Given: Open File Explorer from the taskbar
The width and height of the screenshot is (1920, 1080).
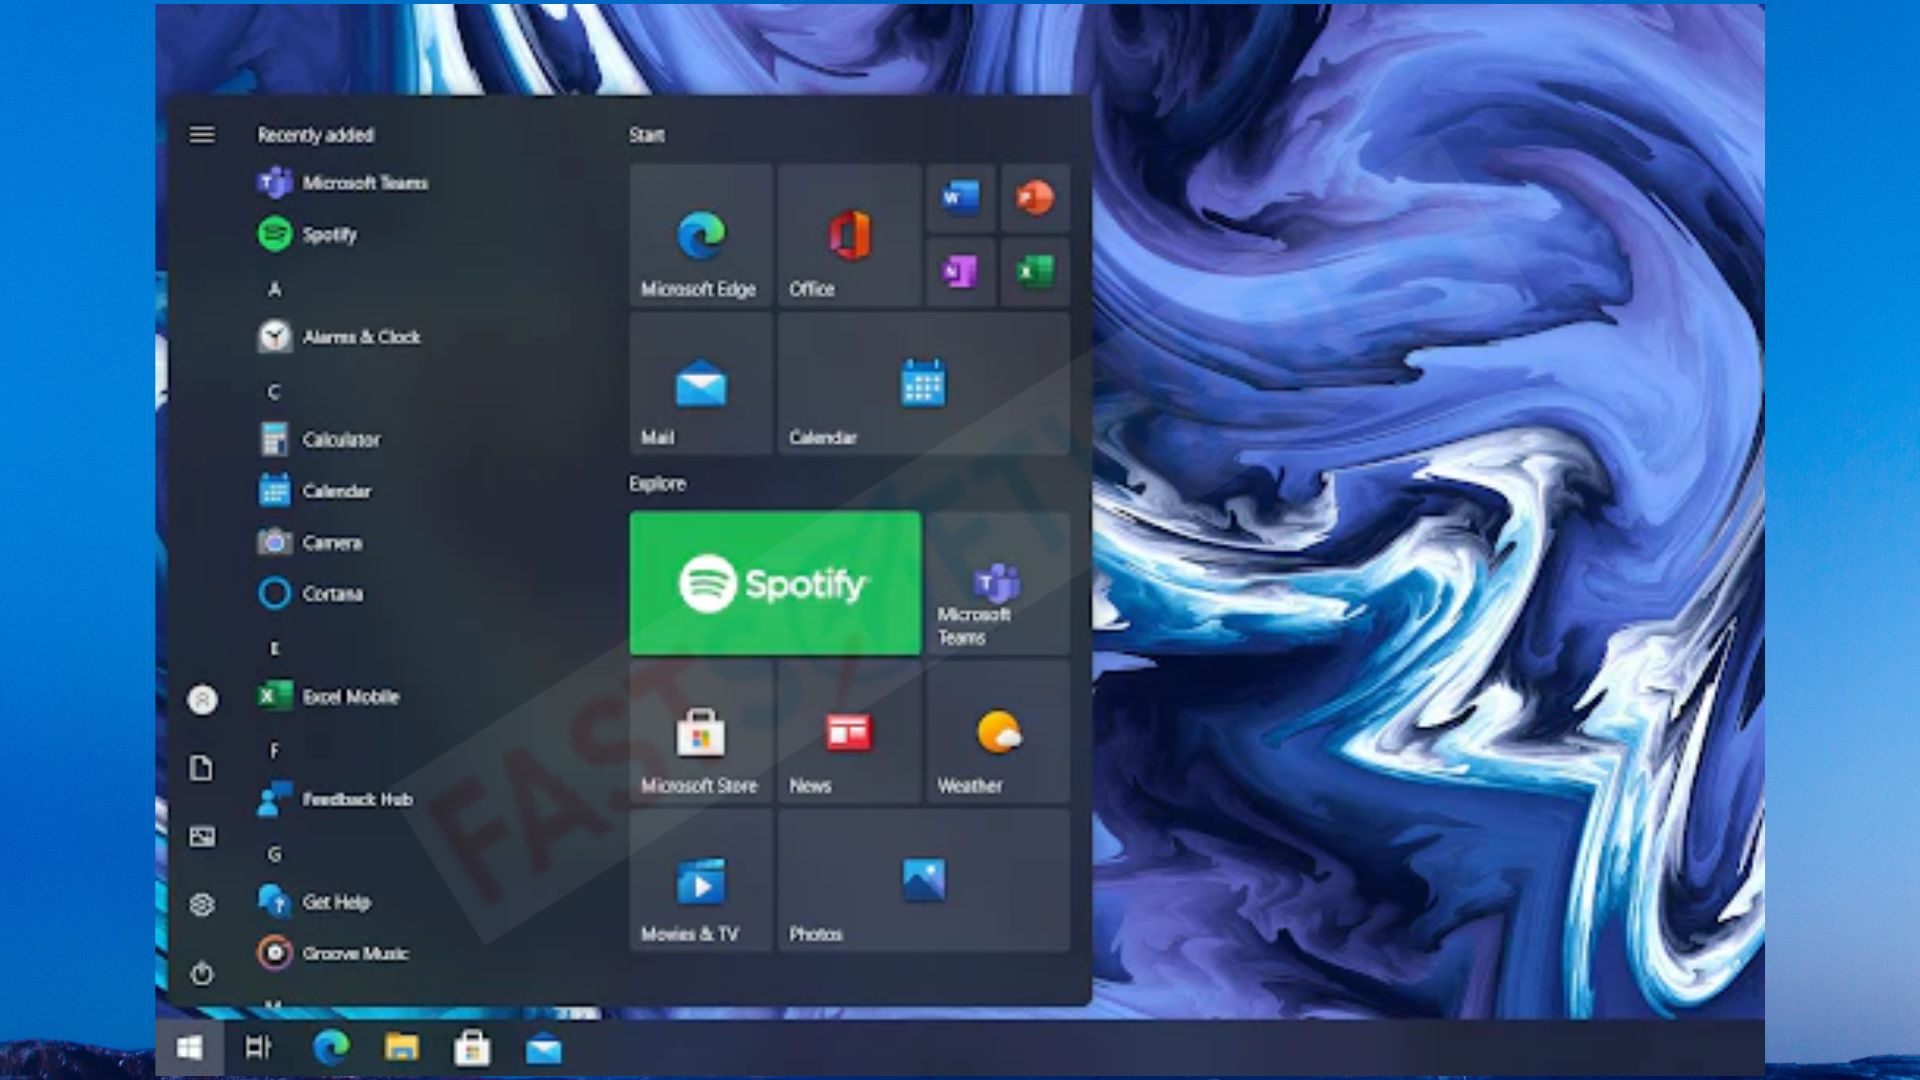Looking at the screenshot, I should coord(402,1048).
